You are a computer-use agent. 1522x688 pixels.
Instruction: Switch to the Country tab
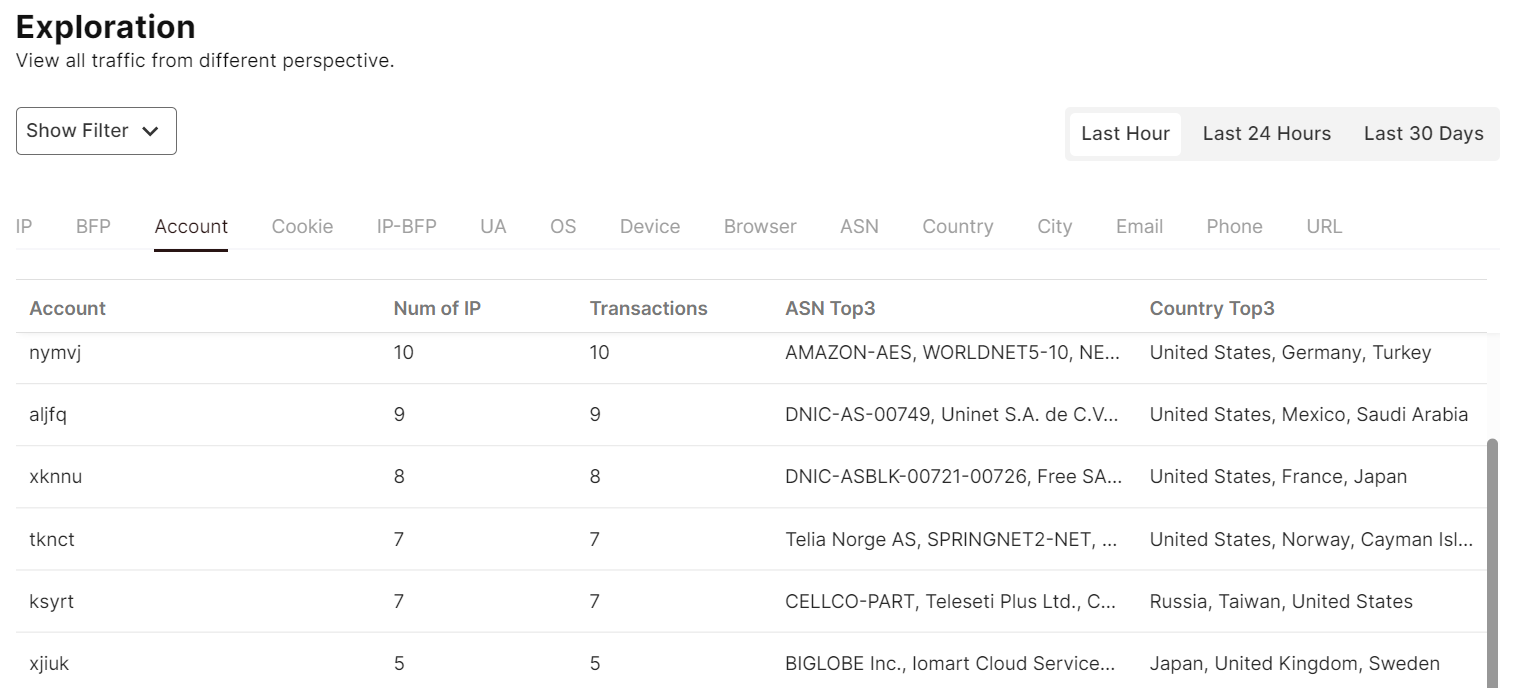(x=957, y=226)
